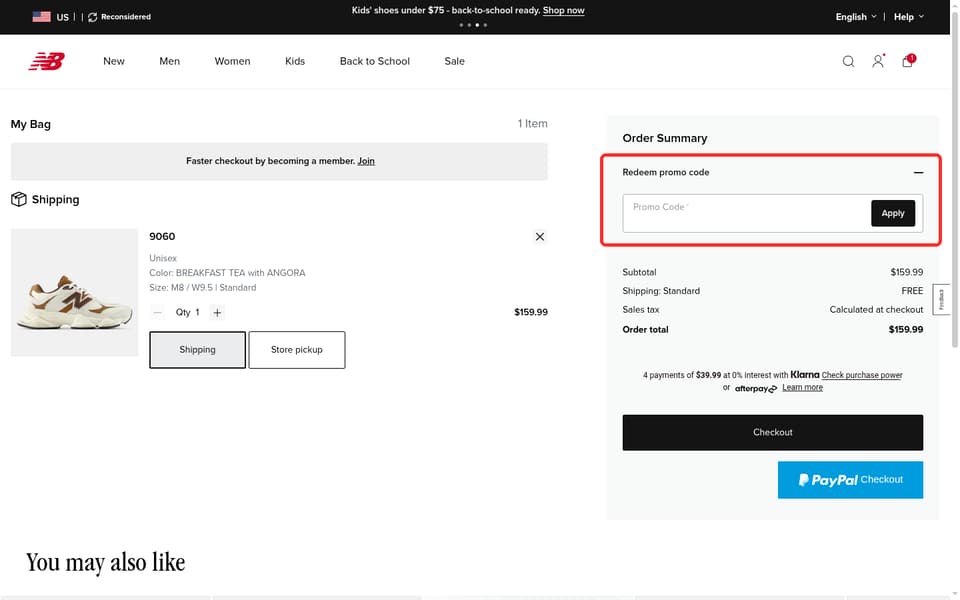Viewport: 960px width, 600px height.
Task: Click the Reconsidered link
Action: click(x=119, y=17)
